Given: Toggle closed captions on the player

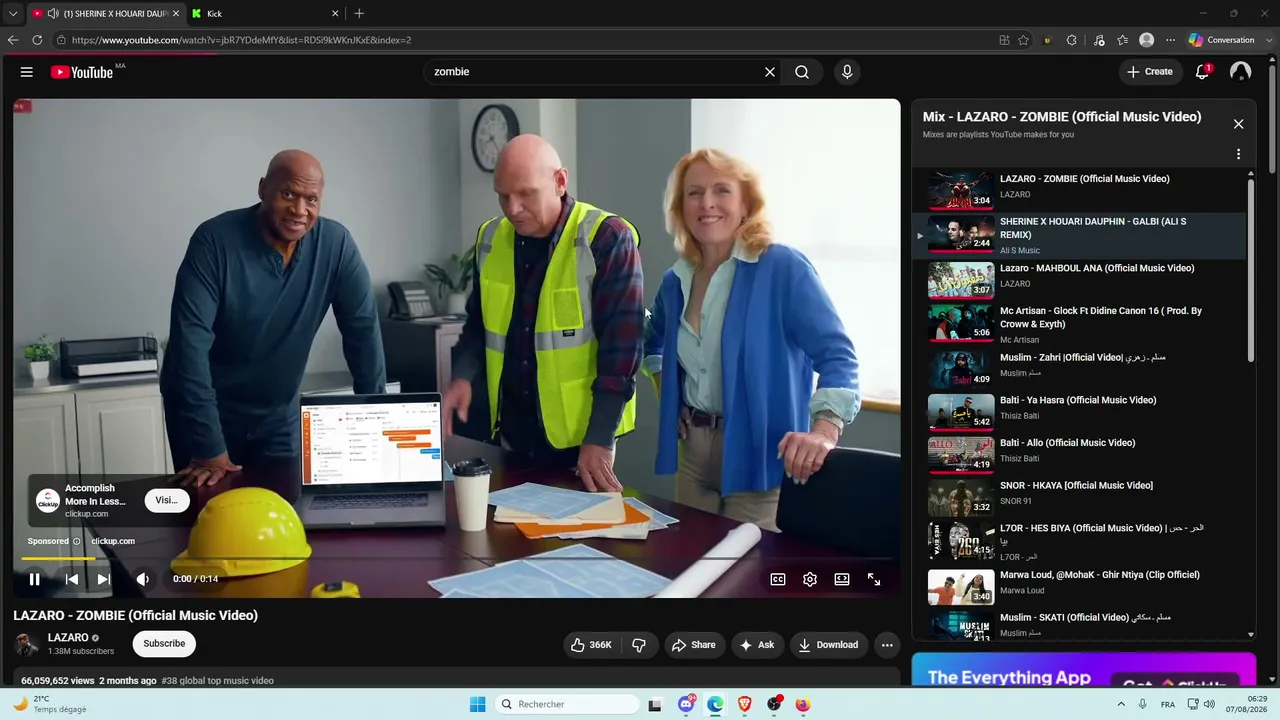Looking at the screenshot, I should coord(778,579).
